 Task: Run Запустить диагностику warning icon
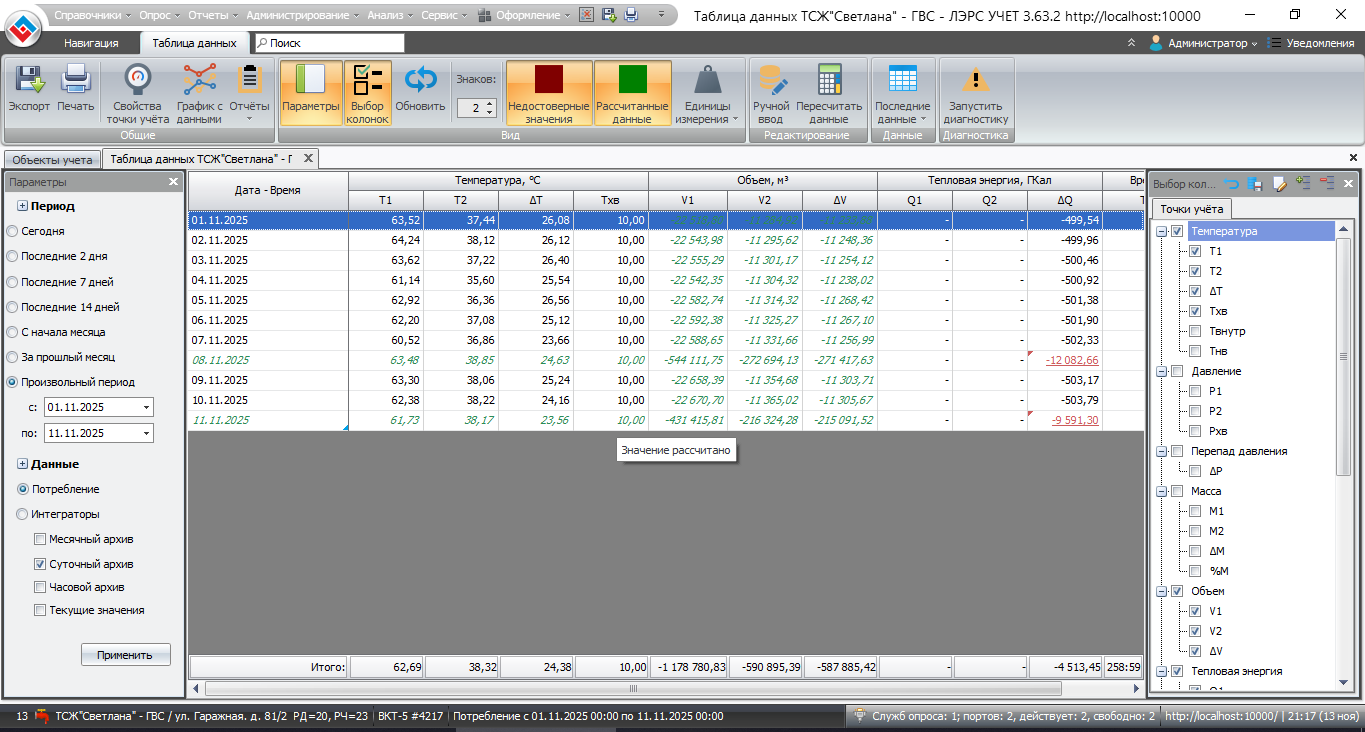click(x=975, y=82)
